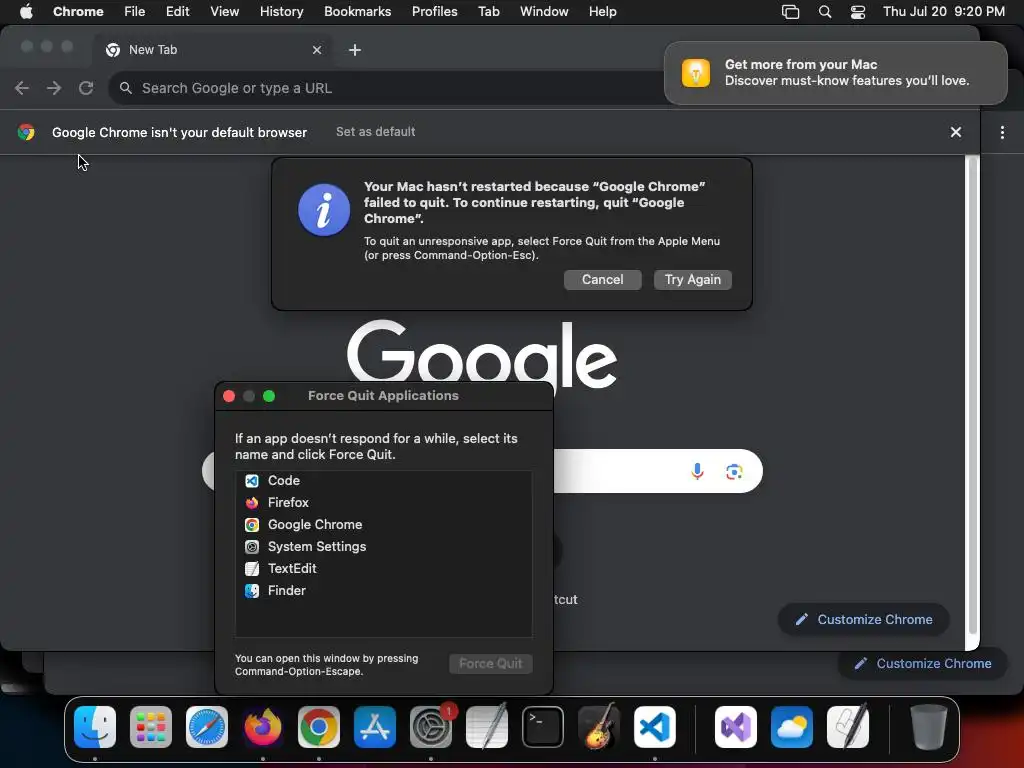The height and width of the screenshot is (768, 1024).
Task: Open Visual Studio purple icon in Dock
Action: click(x=736, y=727)
